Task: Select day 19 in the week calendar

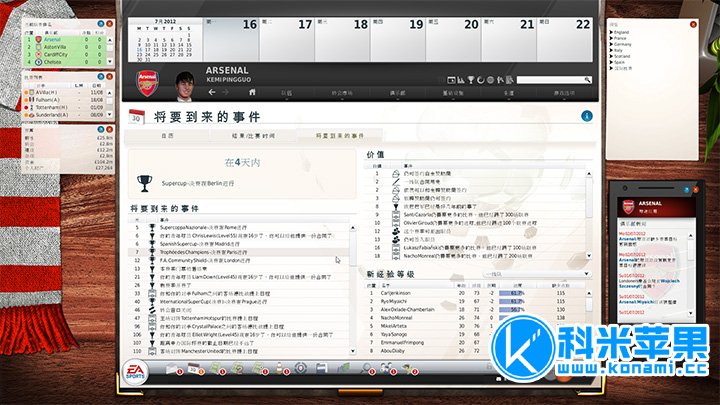Action: click(398, 39)
